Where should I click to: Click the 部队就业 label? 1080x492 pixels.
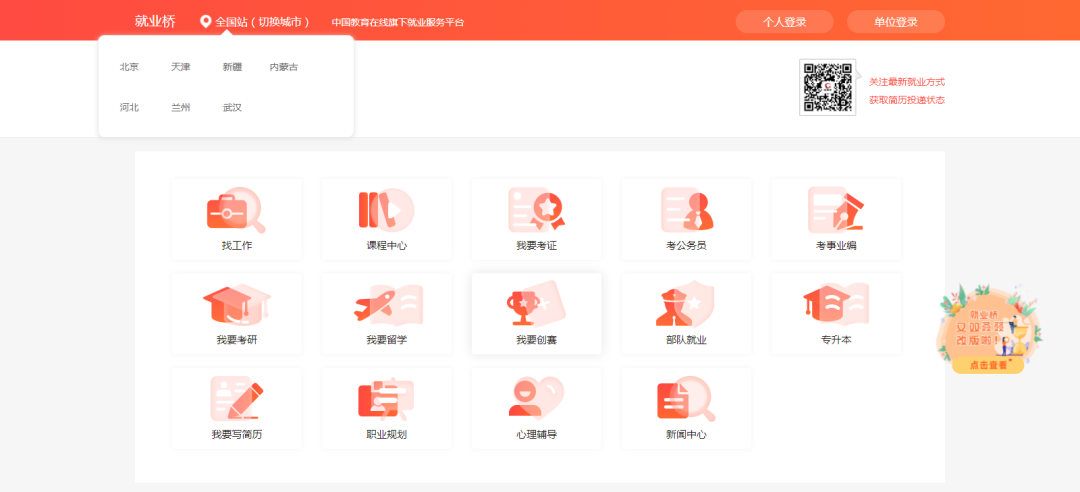coord(686,340)
